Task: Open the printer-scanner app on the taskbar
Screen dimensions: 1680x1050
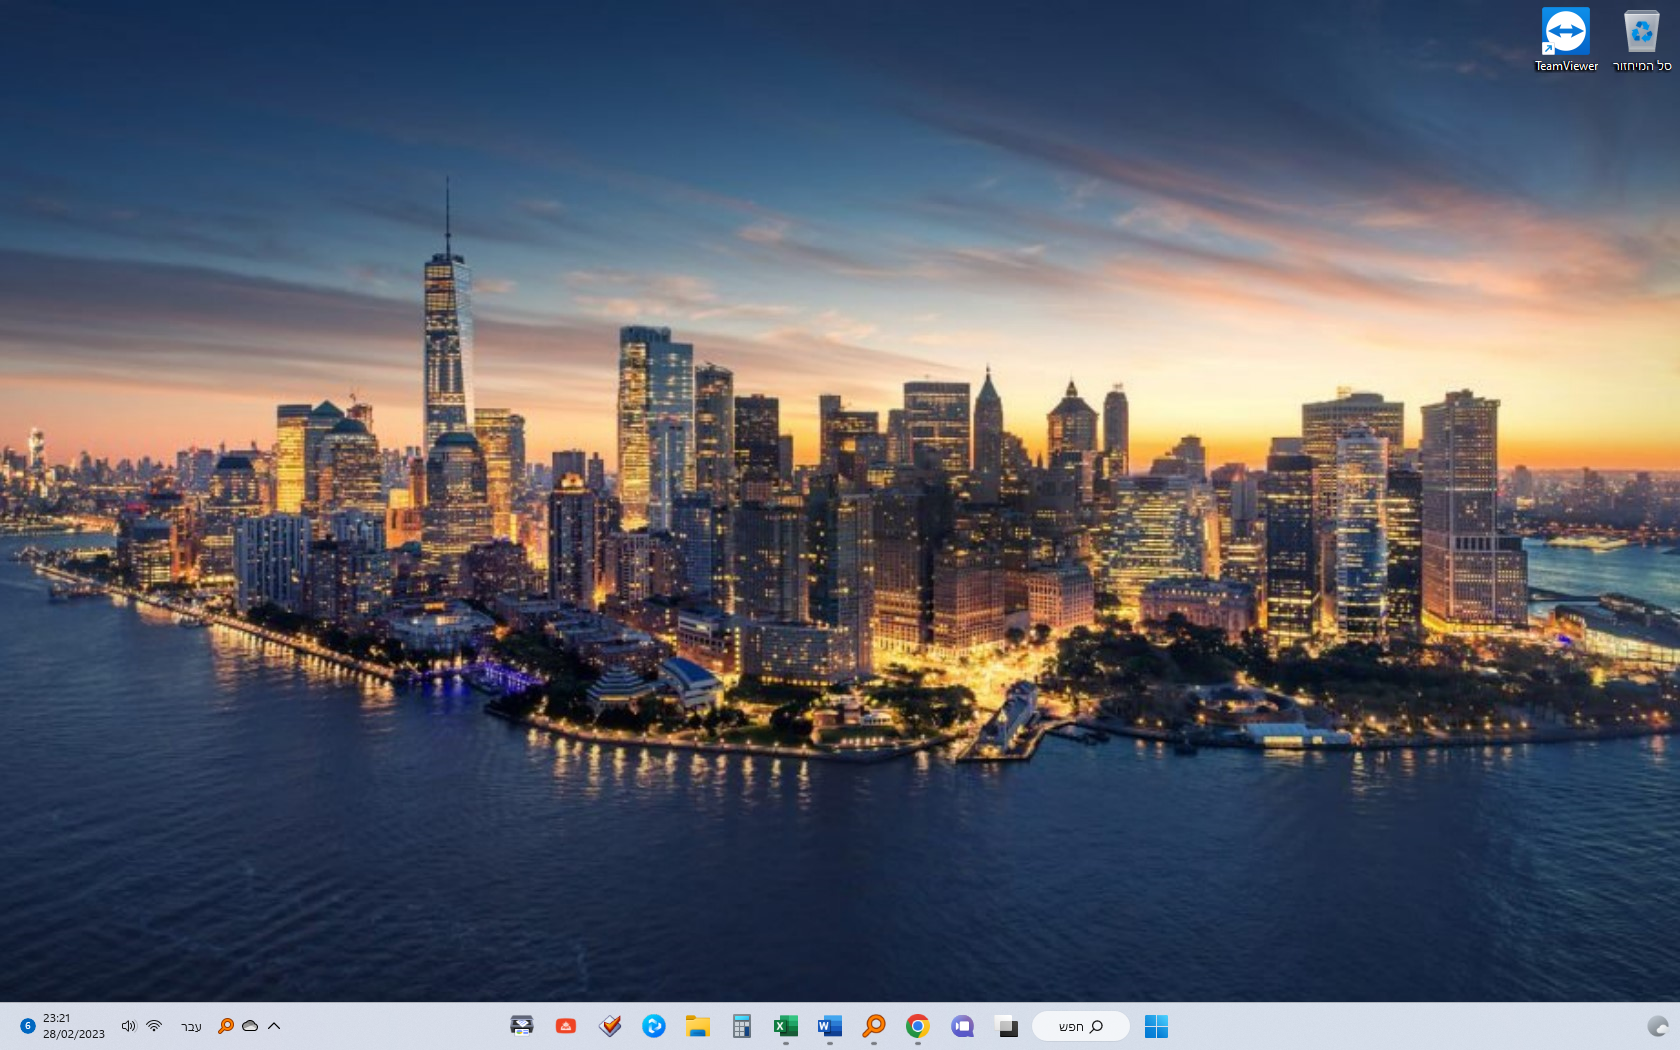Action: [x=522, y=1026]
